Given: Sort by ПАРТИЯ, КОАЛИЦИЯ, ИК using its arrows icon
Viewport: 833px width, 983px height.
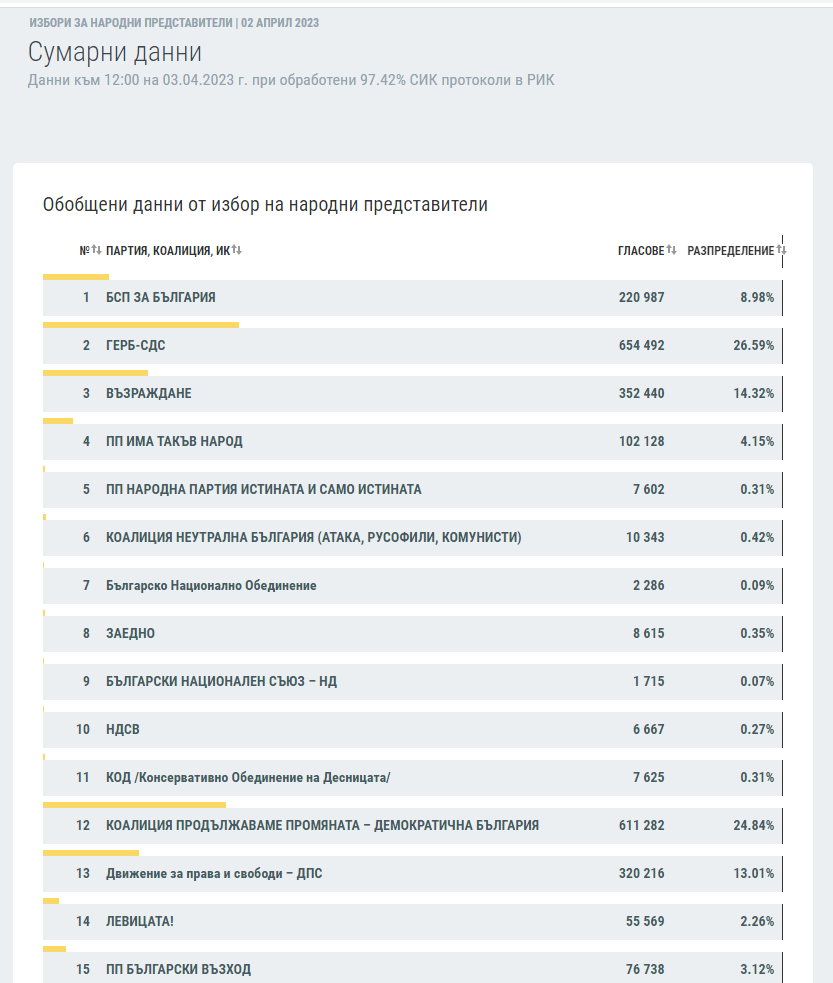Looking at the screenshot, I should pos(237,250).
